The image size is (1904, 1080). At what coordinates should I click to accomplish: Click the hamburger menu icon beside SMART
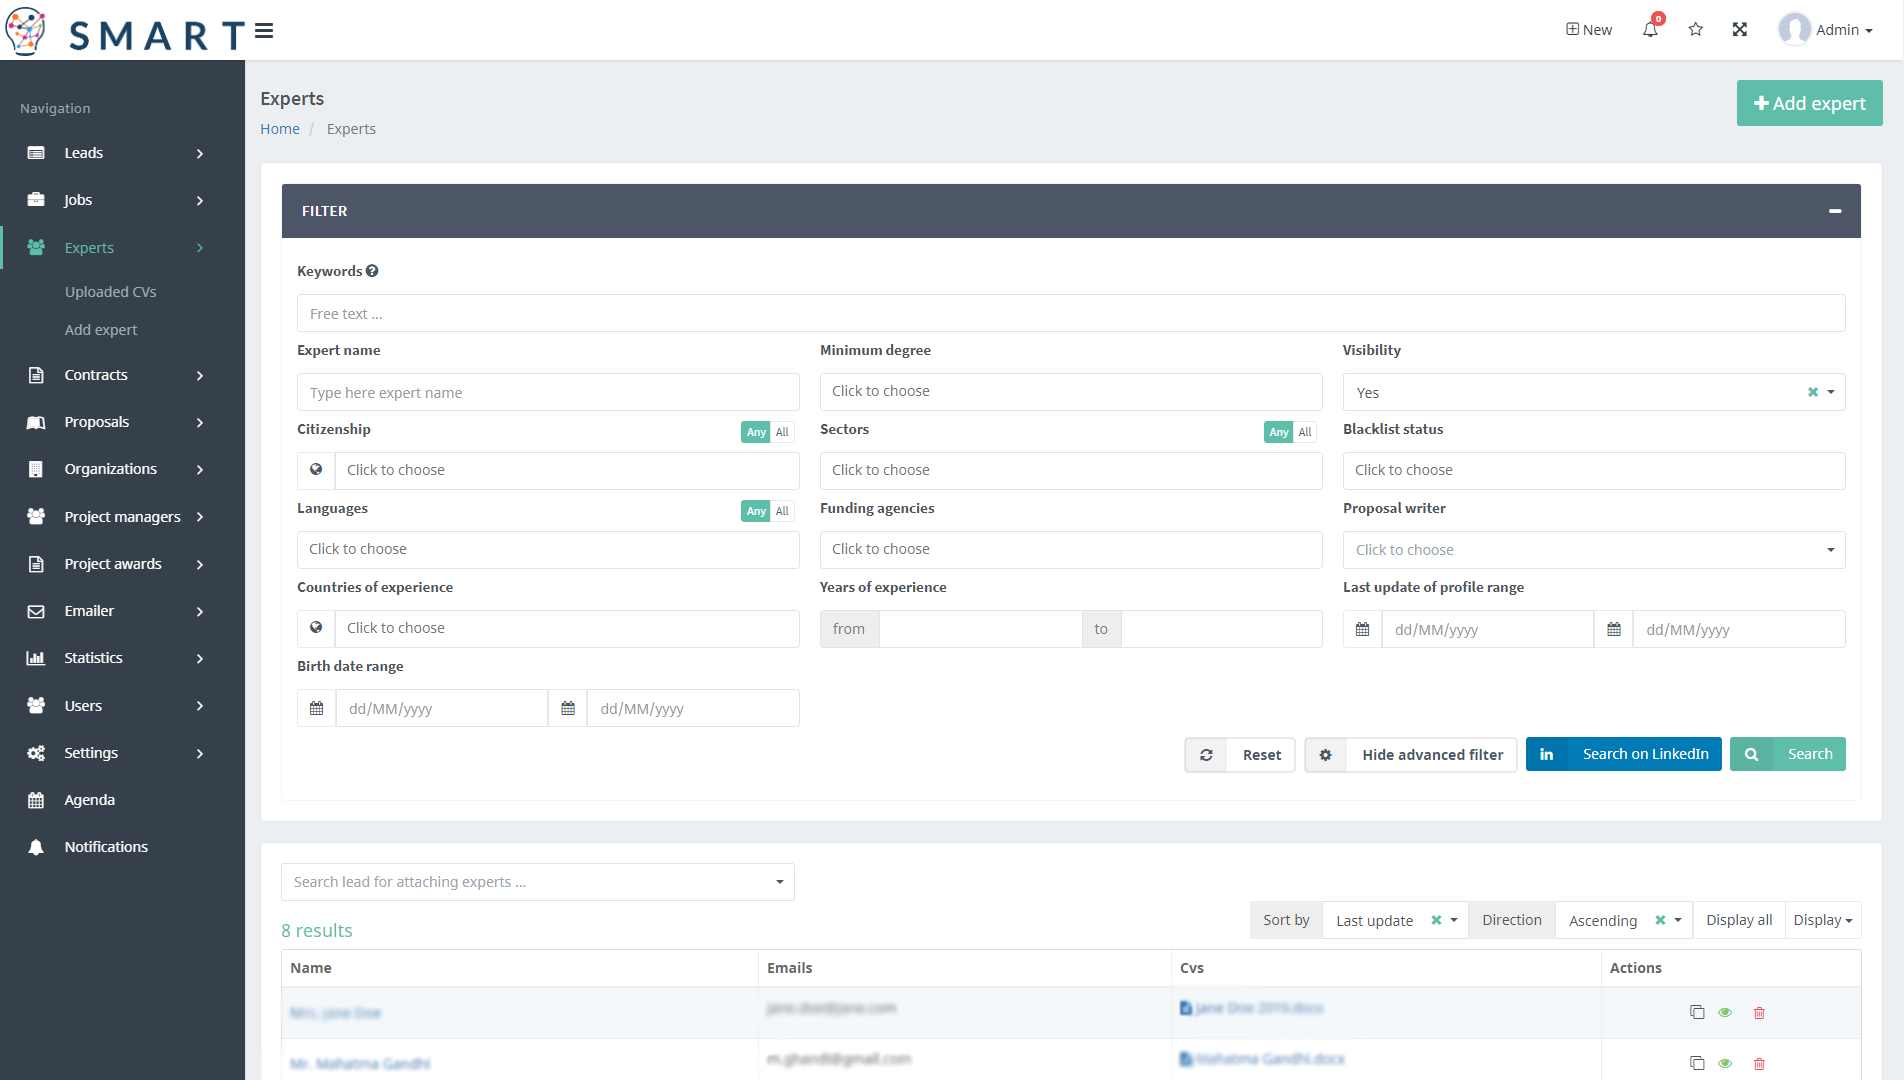[x=264, y=32]
